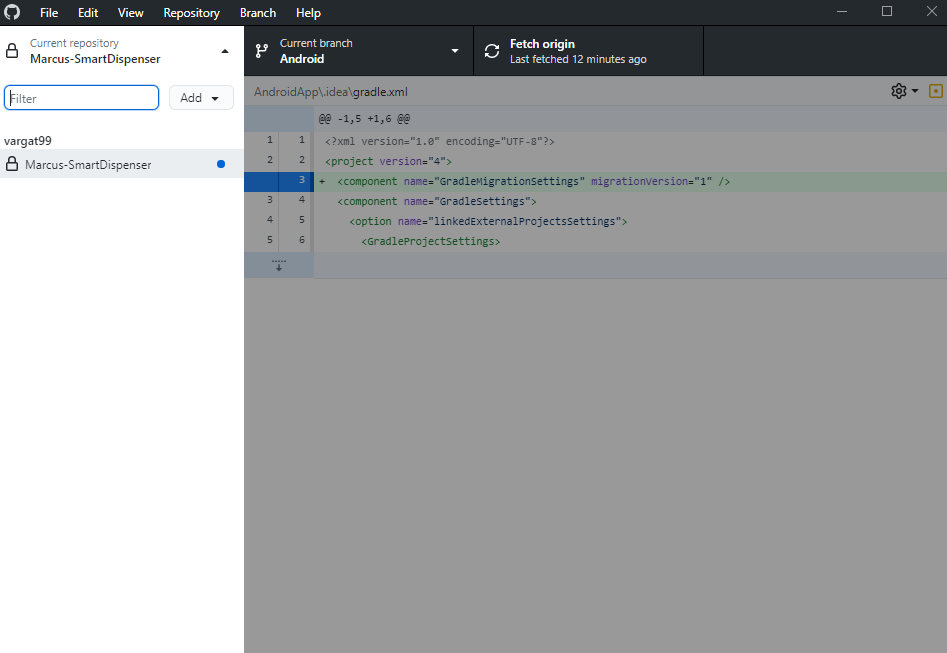The image size is (947, 653).
Task: Expand hidden lines with the down-arrow gutter control
Action: [279, 265]
